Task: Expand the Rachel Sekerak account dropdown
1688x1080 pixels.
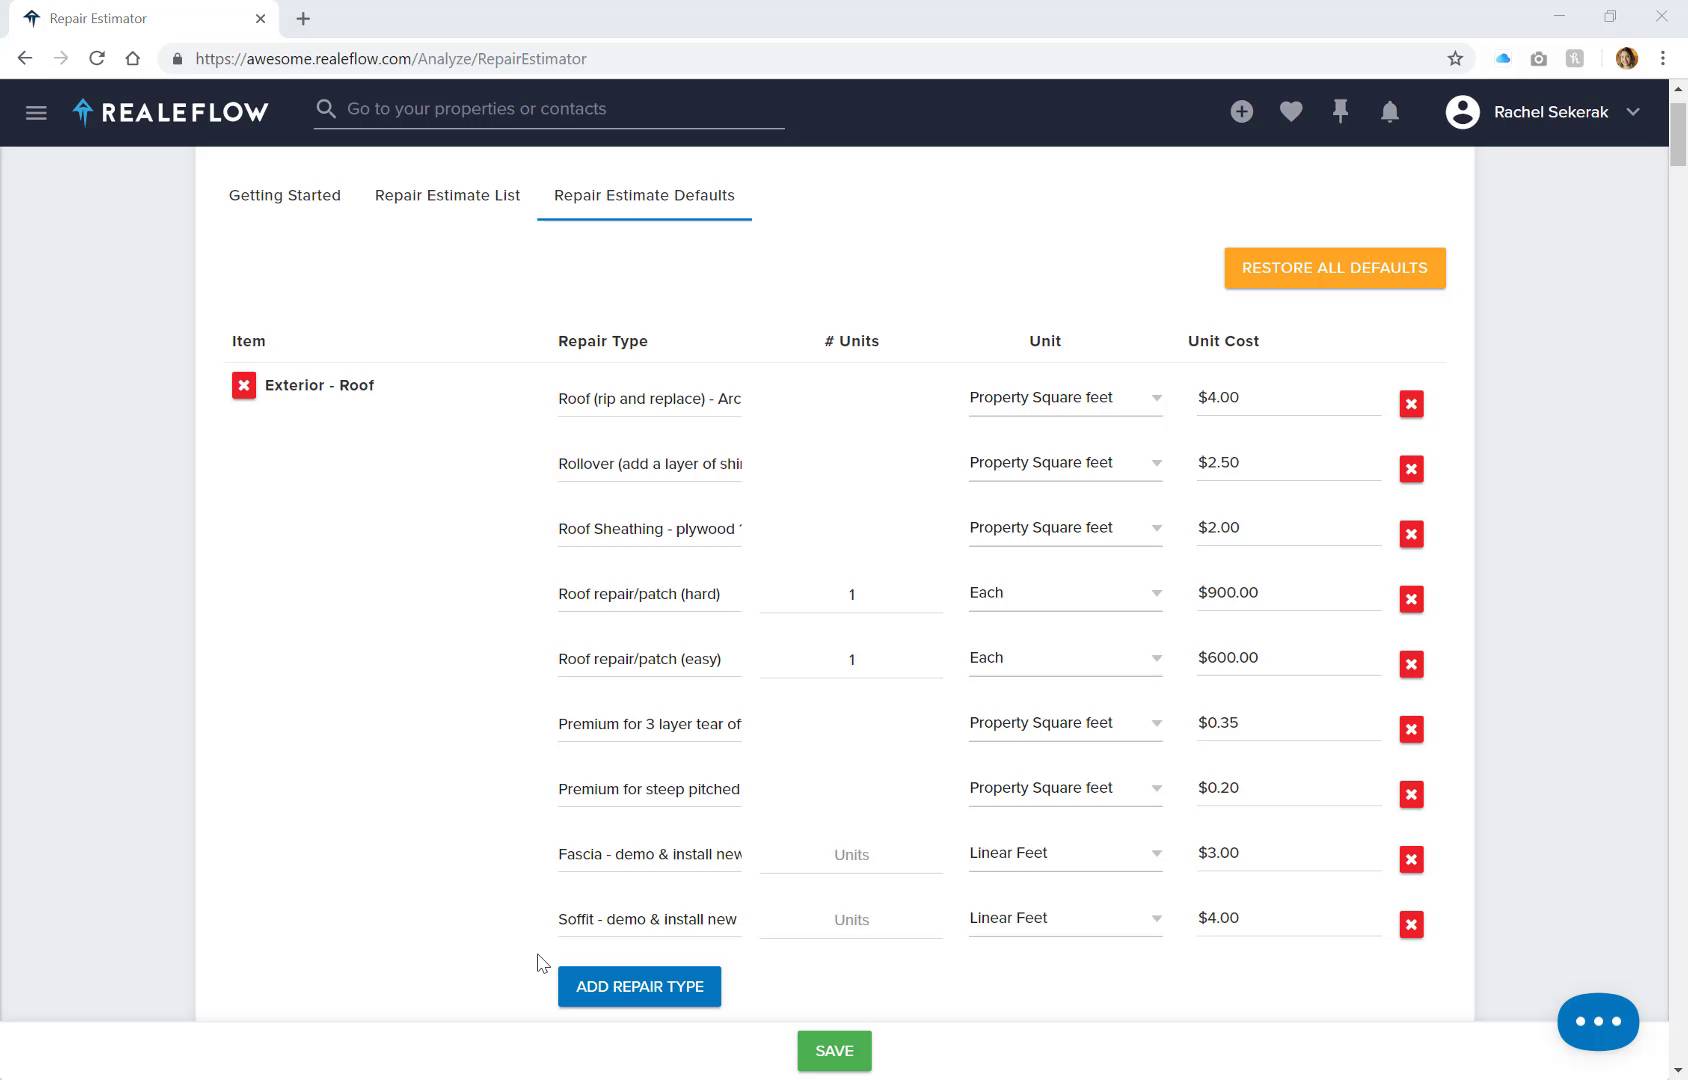Action: click(1632, 112)
